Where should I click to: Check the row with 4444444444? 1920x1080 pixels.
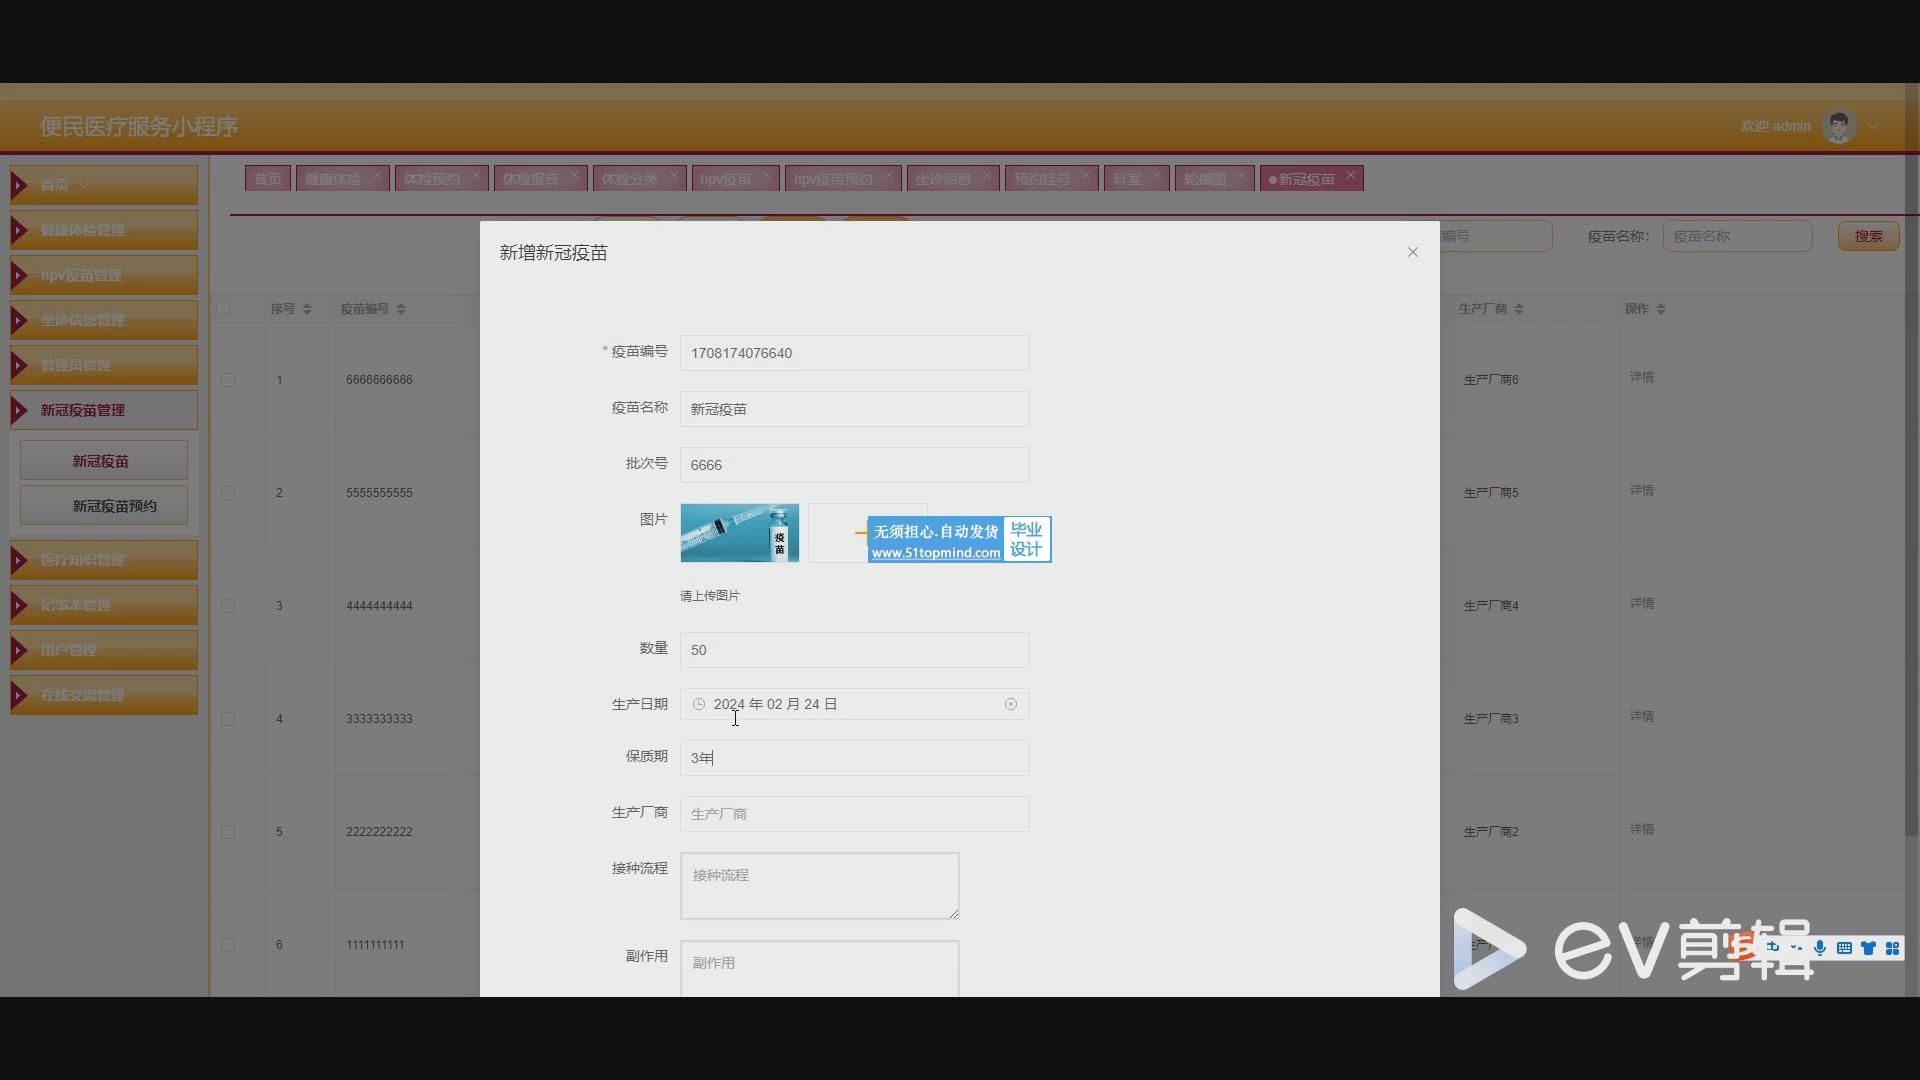point(228,606)
